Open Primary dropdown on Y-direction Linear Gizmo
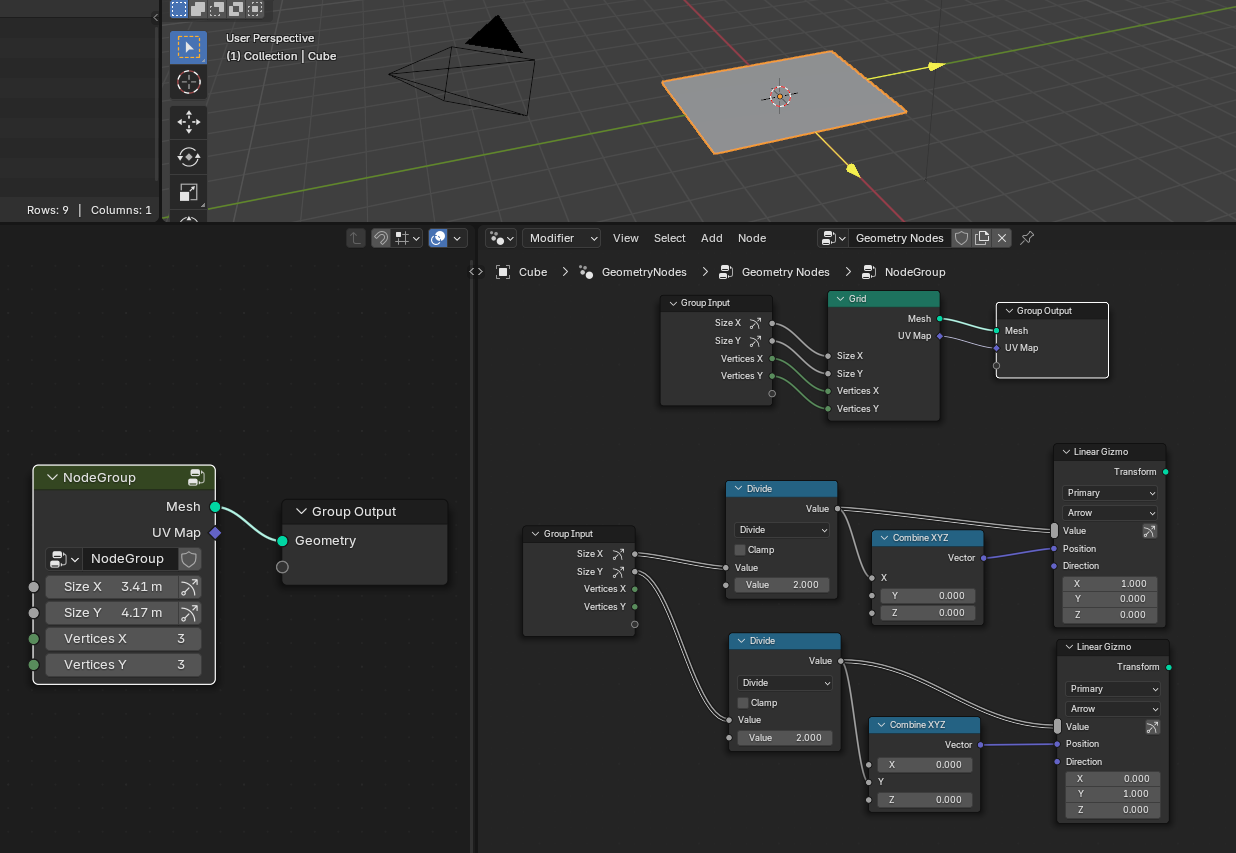 point(1112,689)
